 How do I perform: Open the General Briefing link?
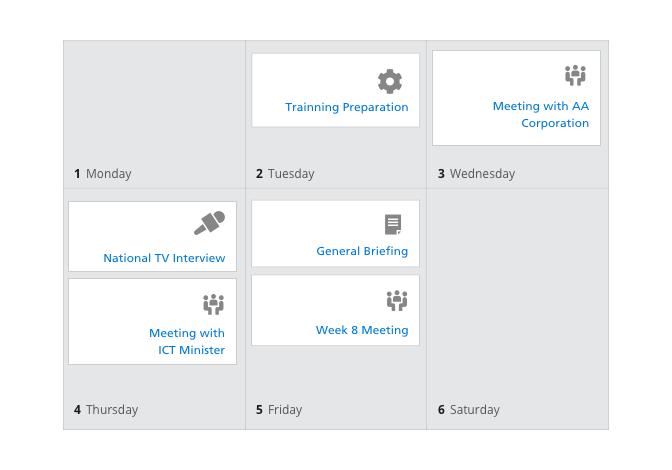pos(362,251)
